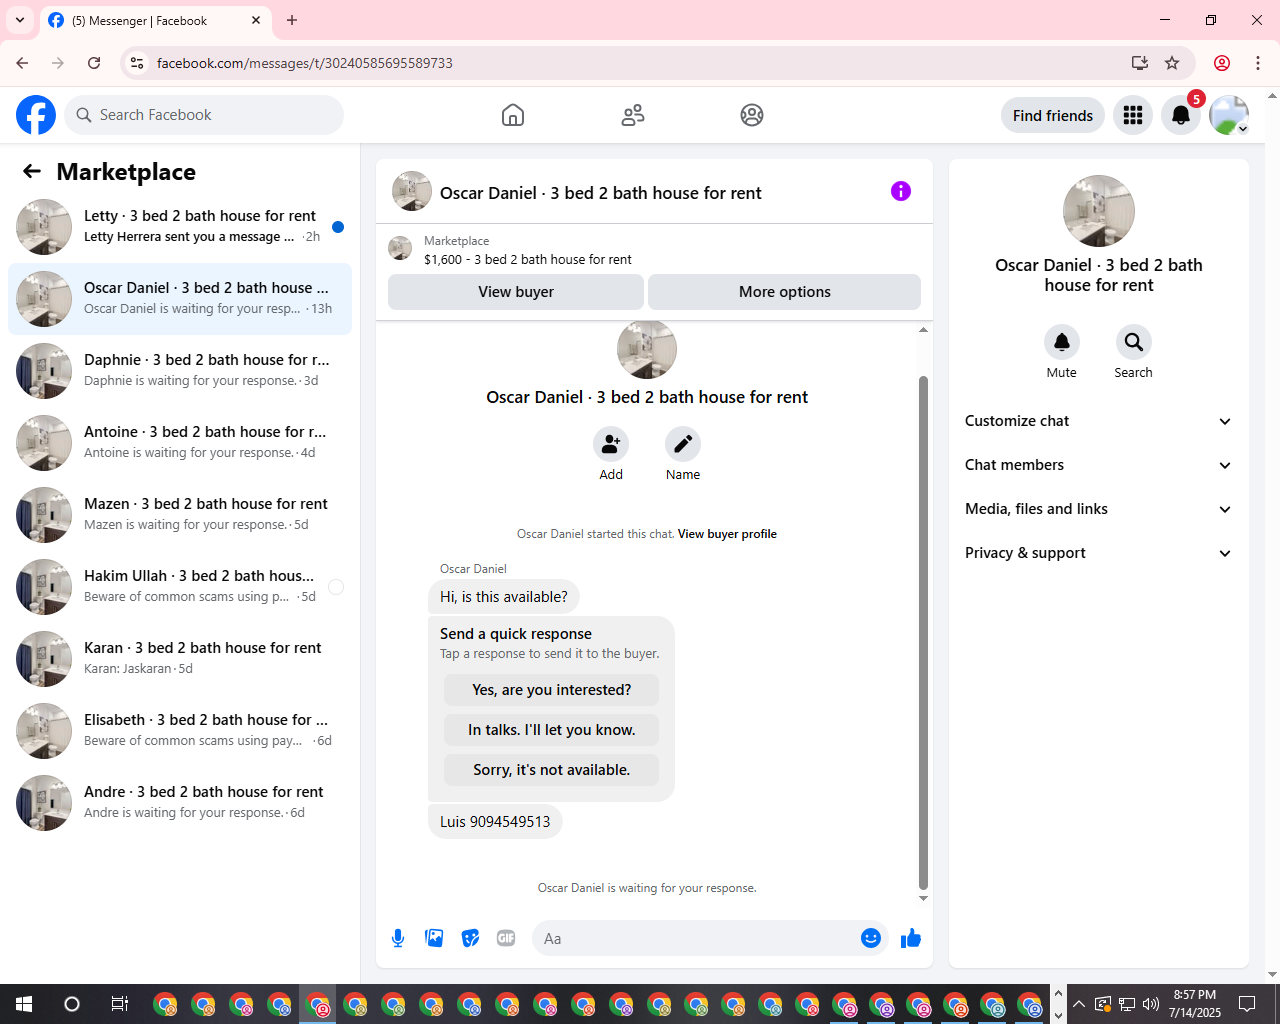Viewport: 1280px width, 1024px height.
Task: Send a voice clip with the microphone icon
Action: 398,938
